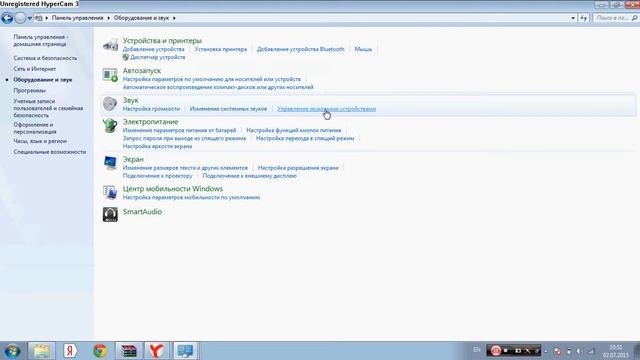Click HyperCam red pause button in taskbar
640x360 pixels.
[x=496, y=351]
